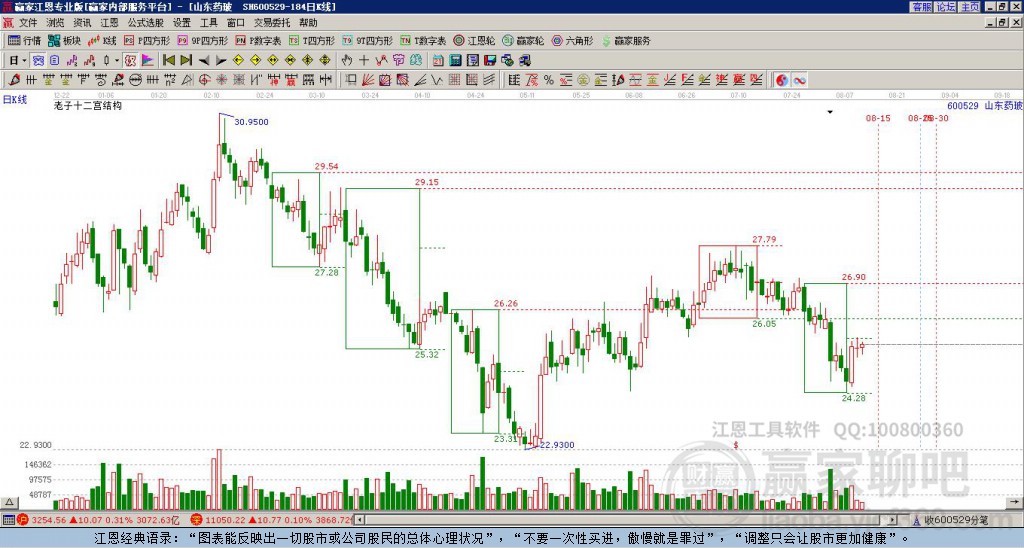Open the 浏览 menu
Screen dimensions: 1024x548
click(x=55, y=23)
